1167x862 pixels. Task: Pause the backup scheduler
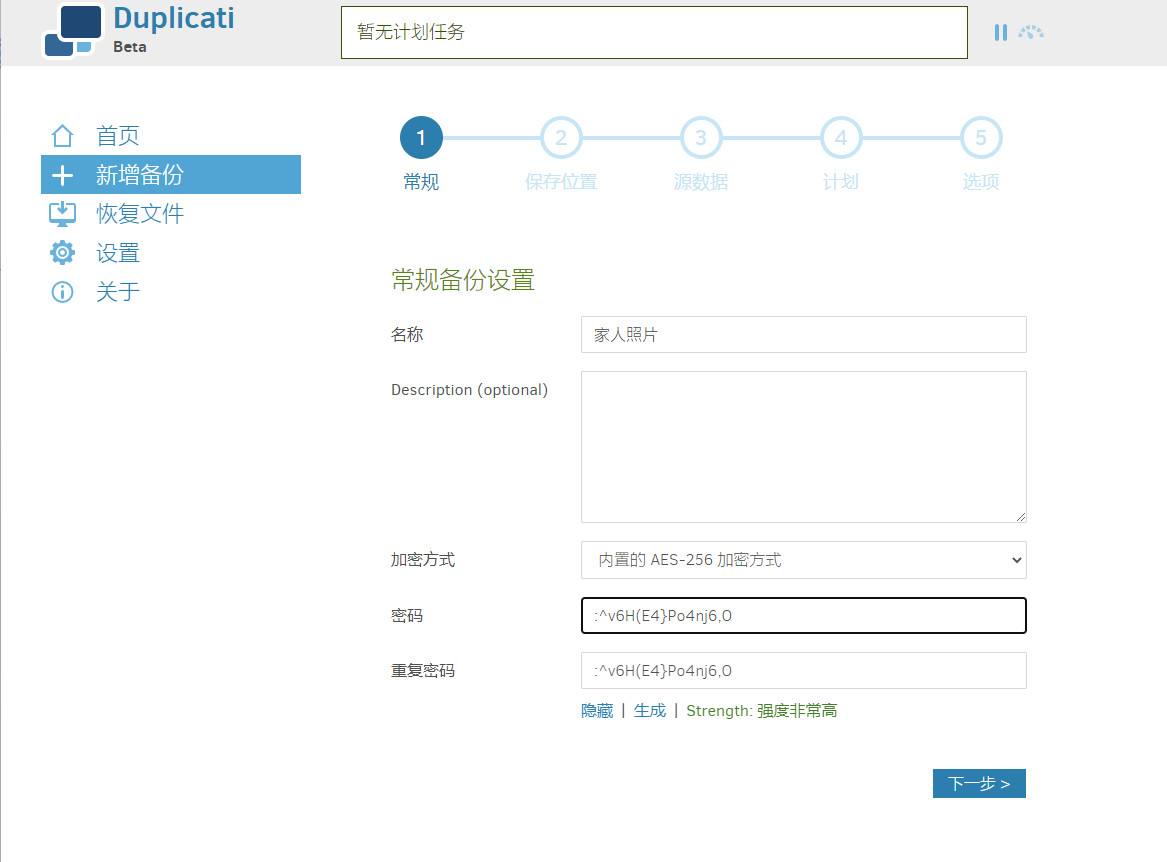coord(1000,33)
